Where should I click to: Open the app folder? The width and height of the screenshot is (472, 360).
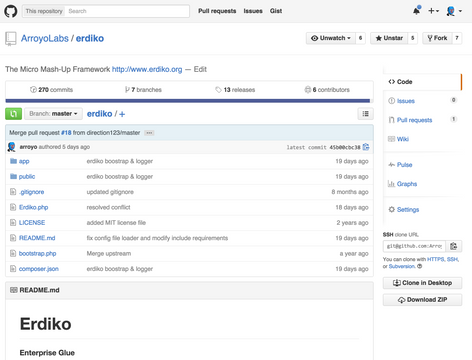click(x=24, y=161)
